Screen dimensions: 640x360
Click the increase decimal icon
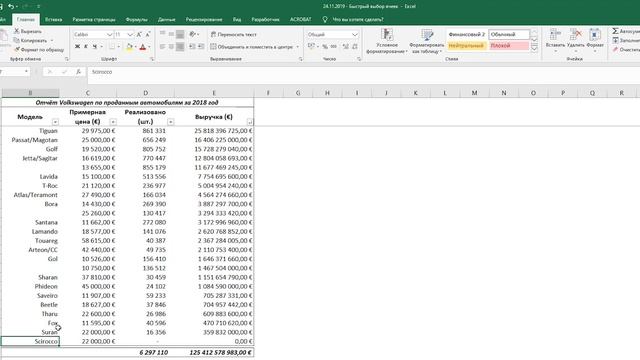point(346,47)
